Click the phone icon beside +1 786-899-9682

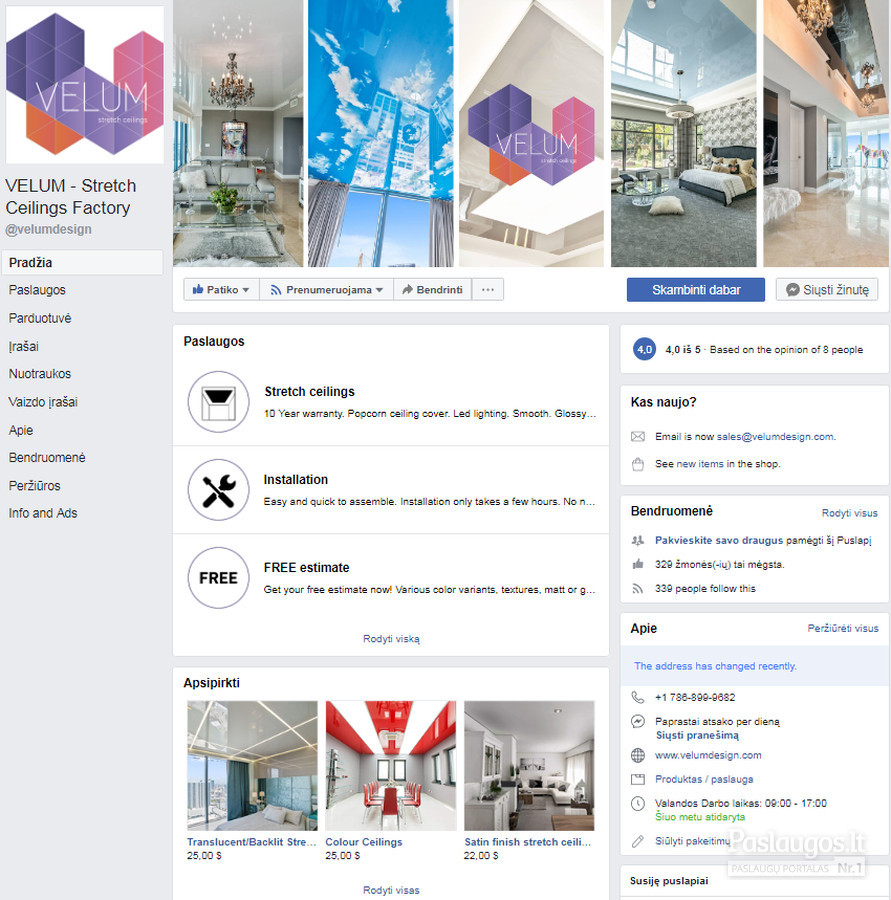click(x=638, y=697)
